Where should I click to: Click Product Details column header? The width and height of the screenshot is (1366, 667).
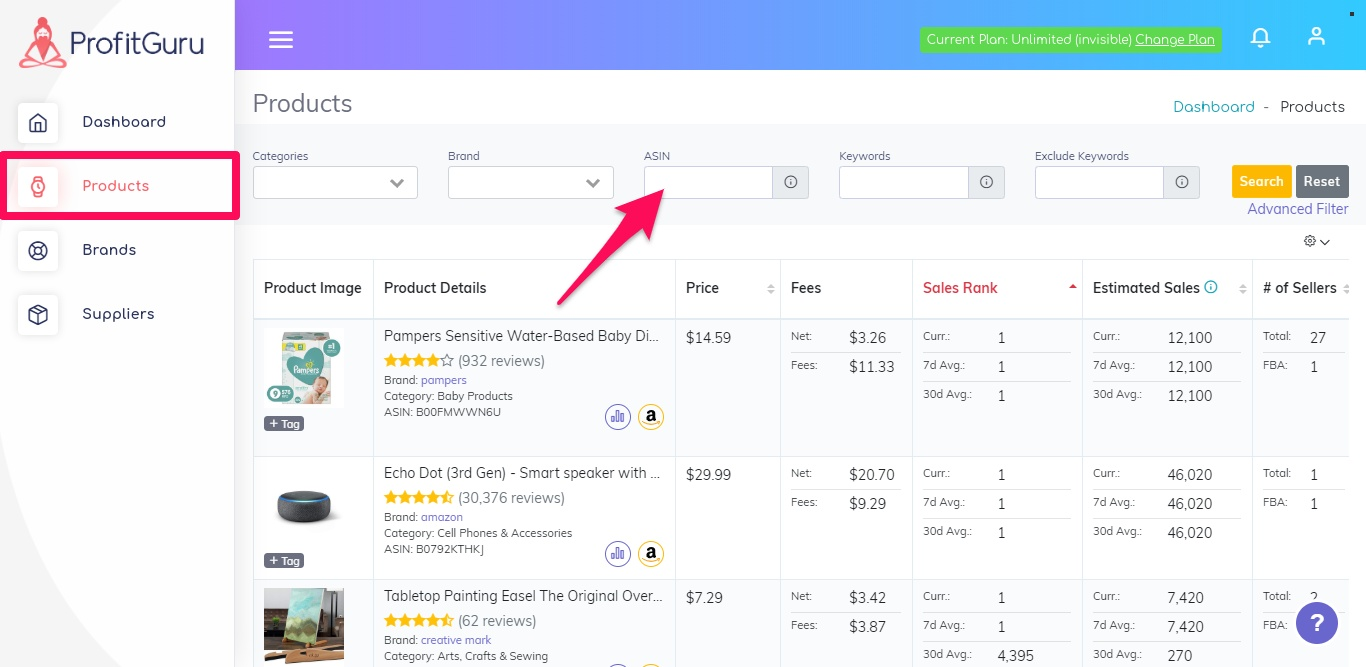[x=435, y=288]
